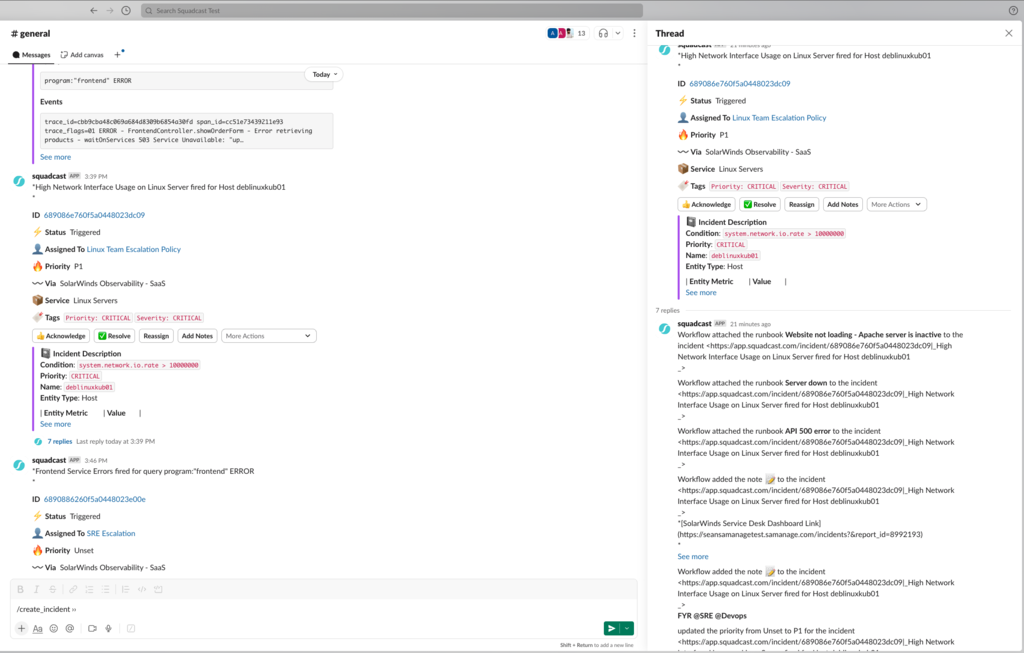Apply code block formatting in composer
The image size is (1024, 653).
click(x=158, y=589)
